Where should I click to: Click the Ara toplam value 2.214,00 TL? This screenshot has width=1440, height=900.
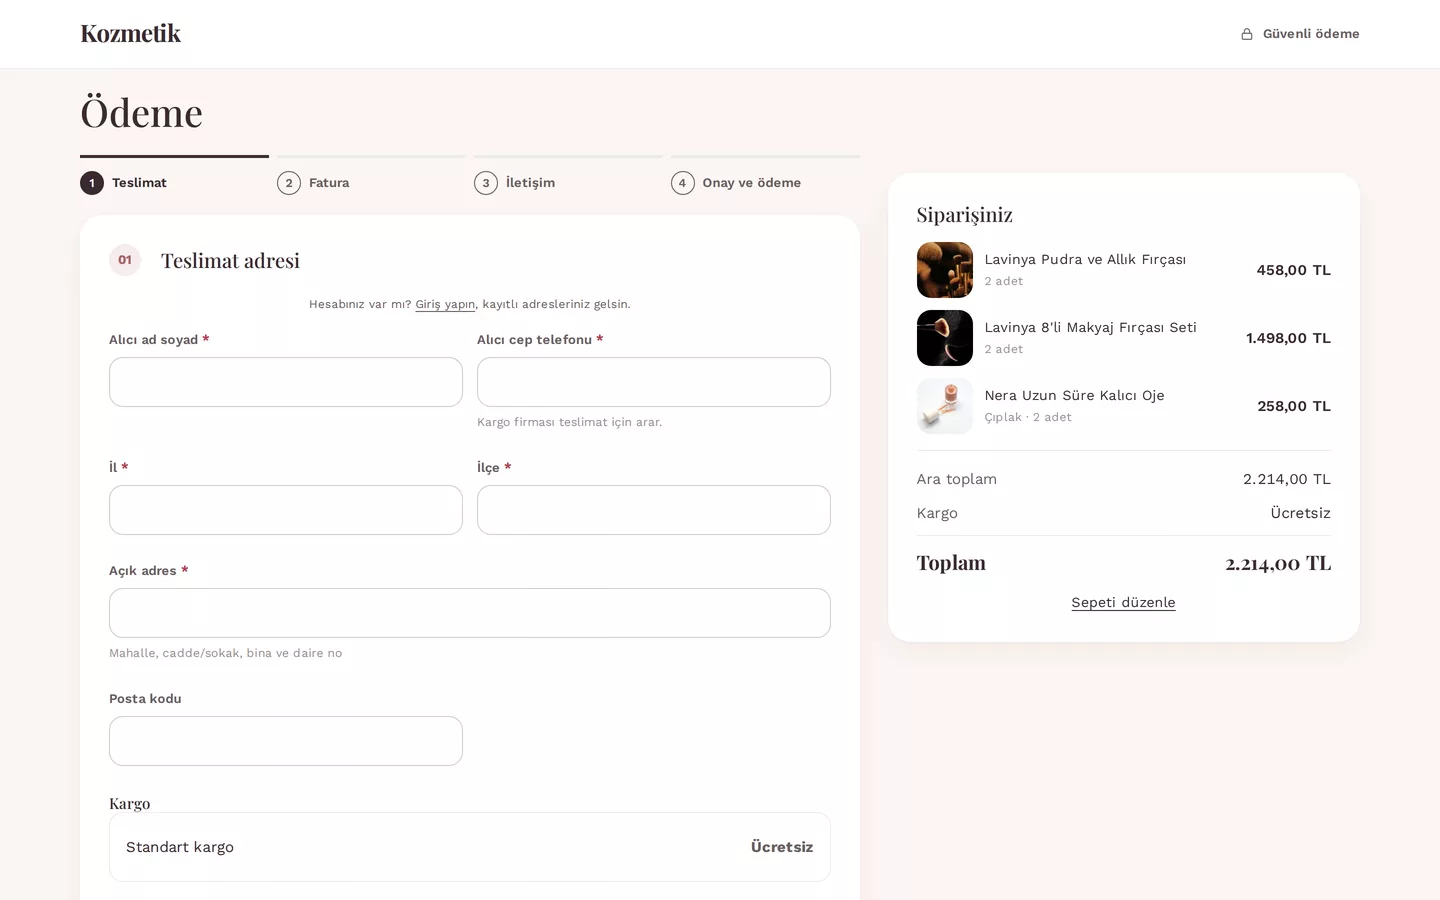pos(1287,479)
